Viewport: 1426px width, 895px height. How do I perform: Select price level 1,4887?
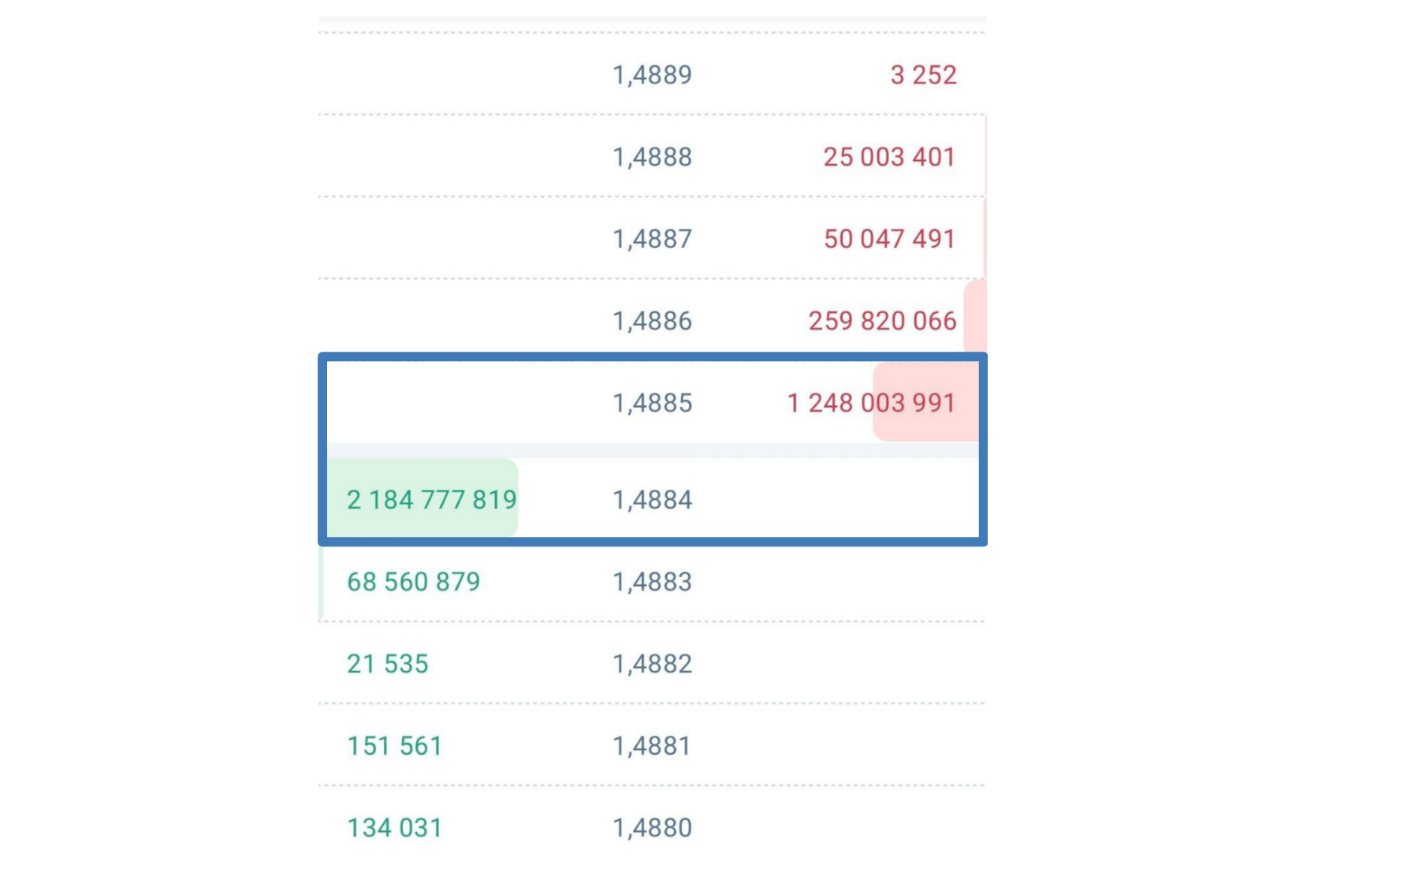point(652,239)
